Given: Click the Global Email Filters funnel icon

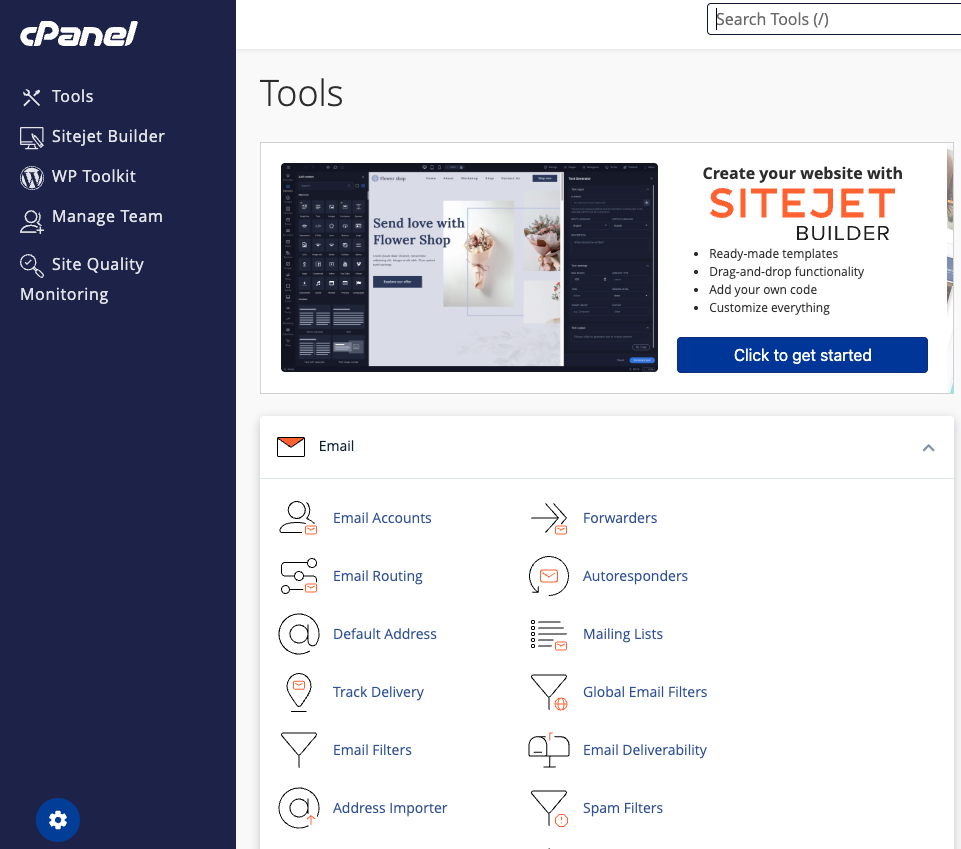Looking at the screenshot, I should [548, 692].
